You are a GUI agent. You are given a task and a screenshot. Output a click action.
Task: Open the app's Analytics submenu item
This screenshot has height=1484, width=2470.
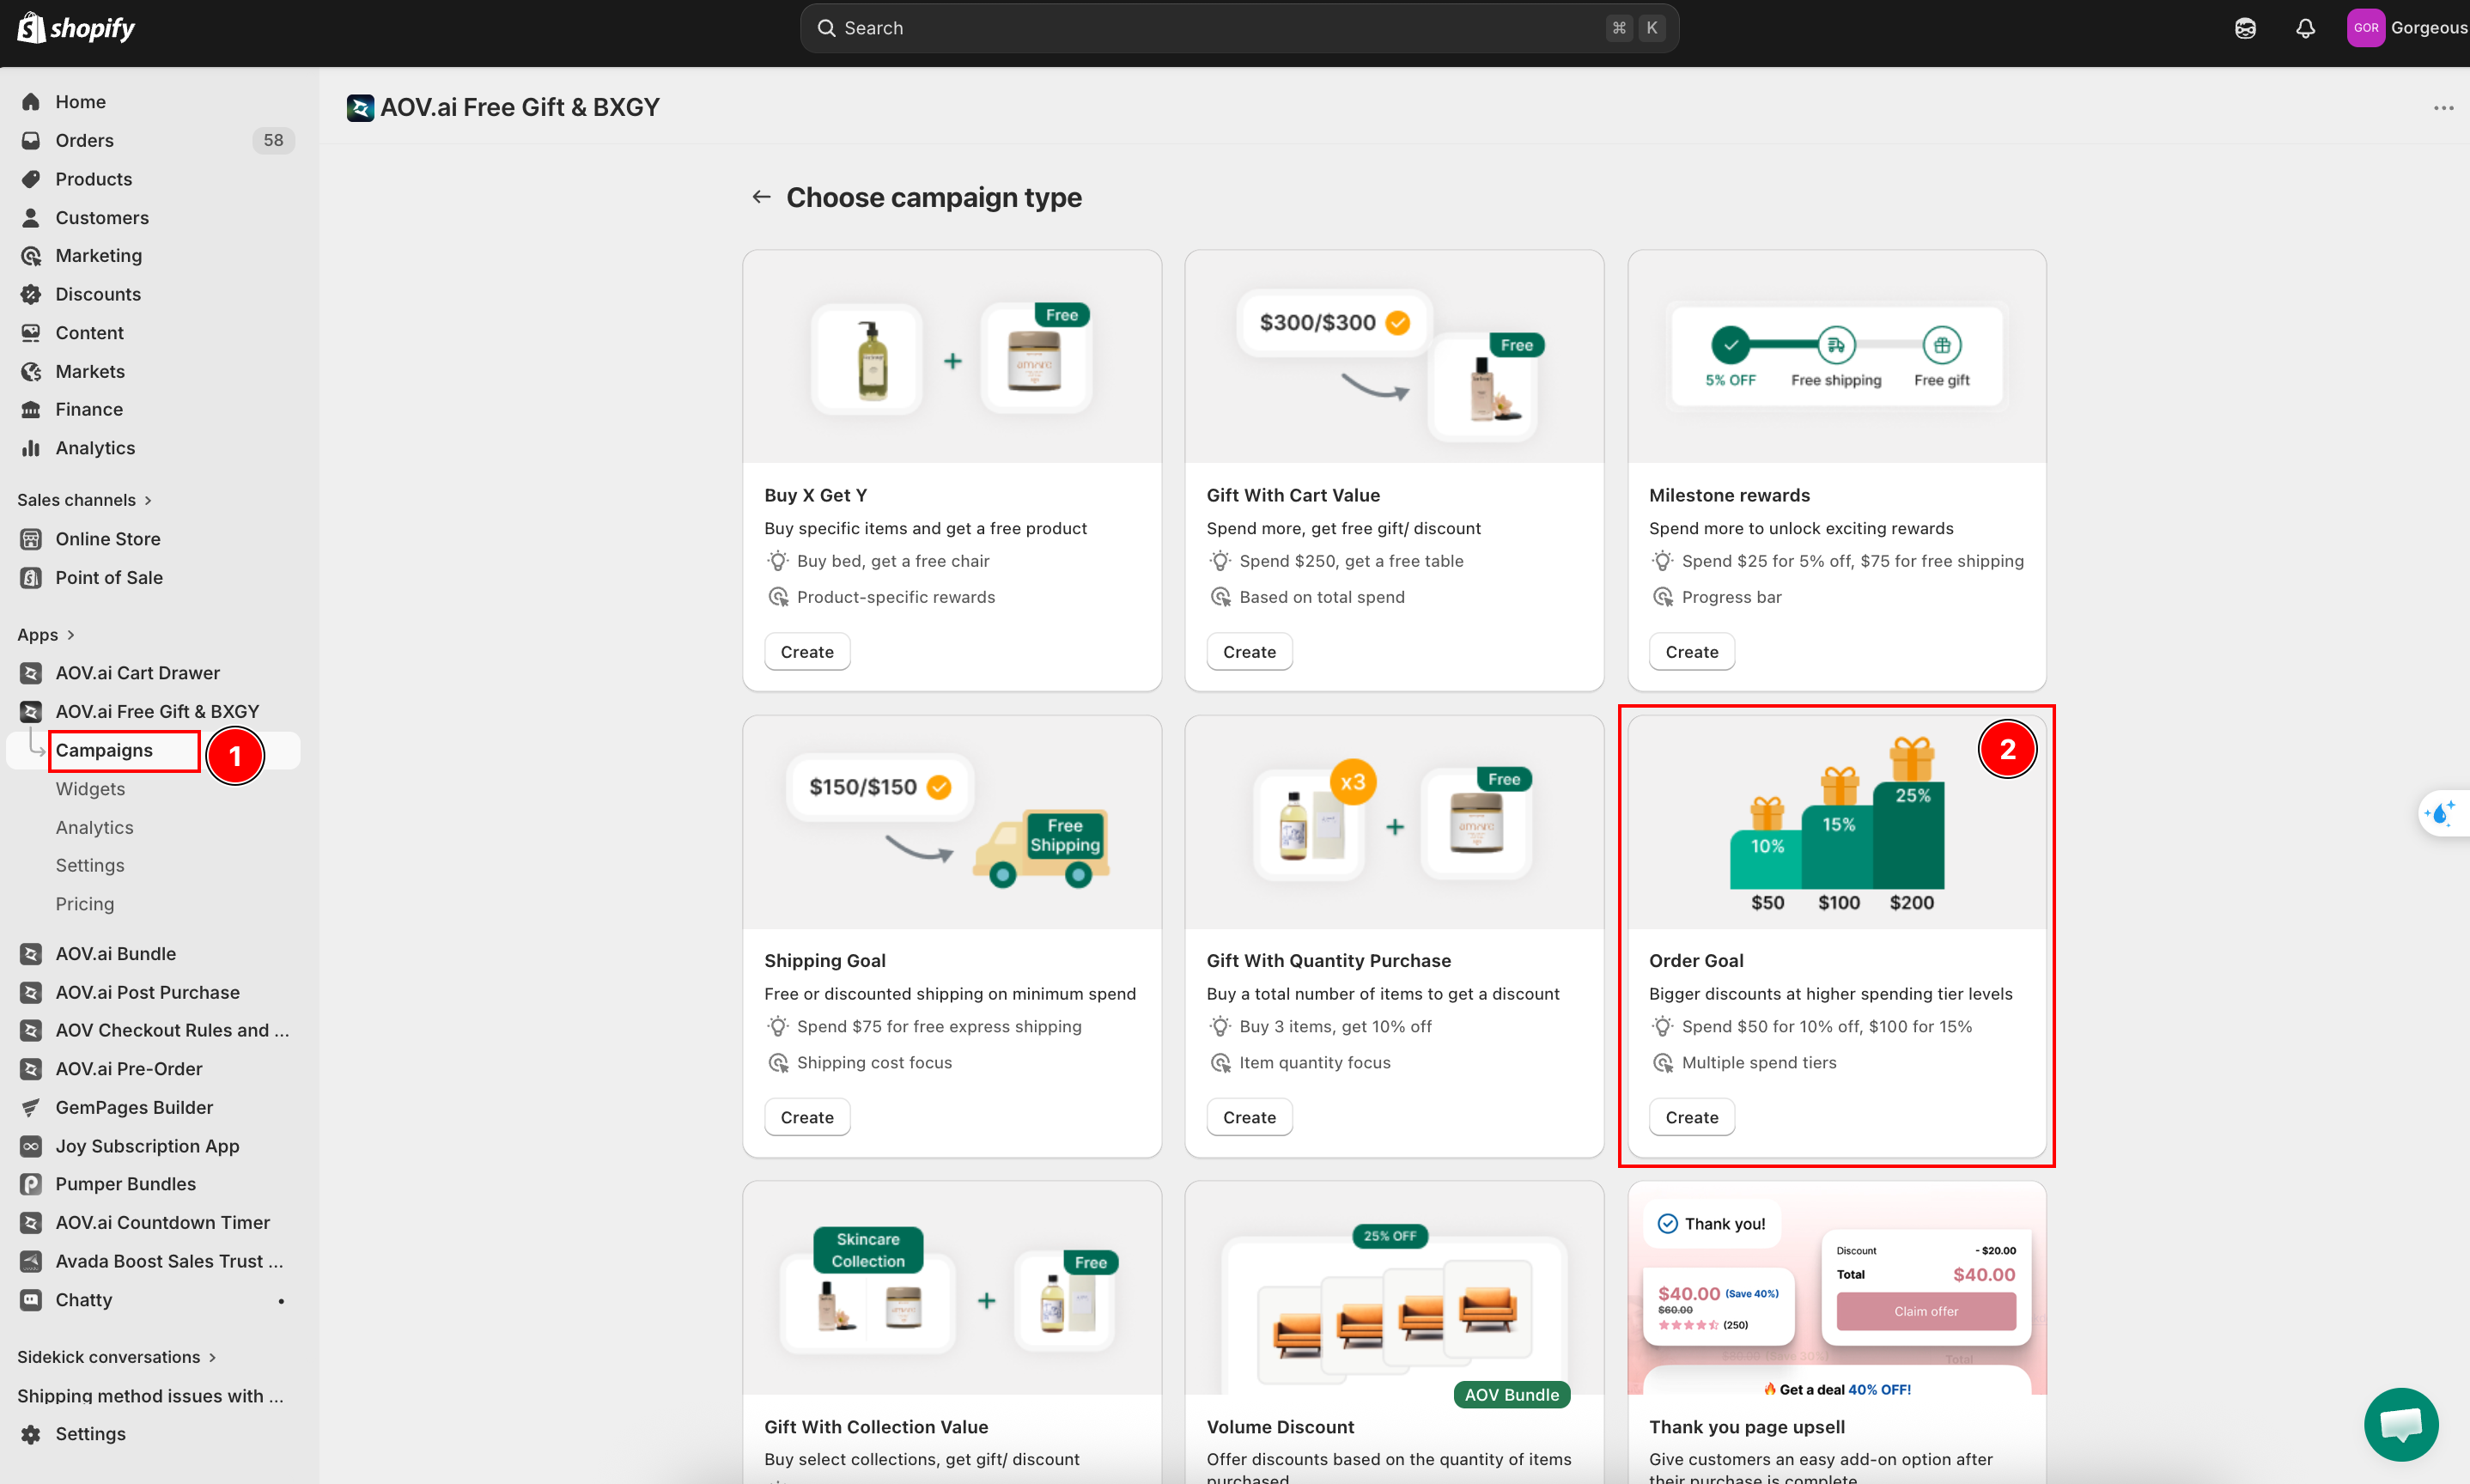point(94,827)
